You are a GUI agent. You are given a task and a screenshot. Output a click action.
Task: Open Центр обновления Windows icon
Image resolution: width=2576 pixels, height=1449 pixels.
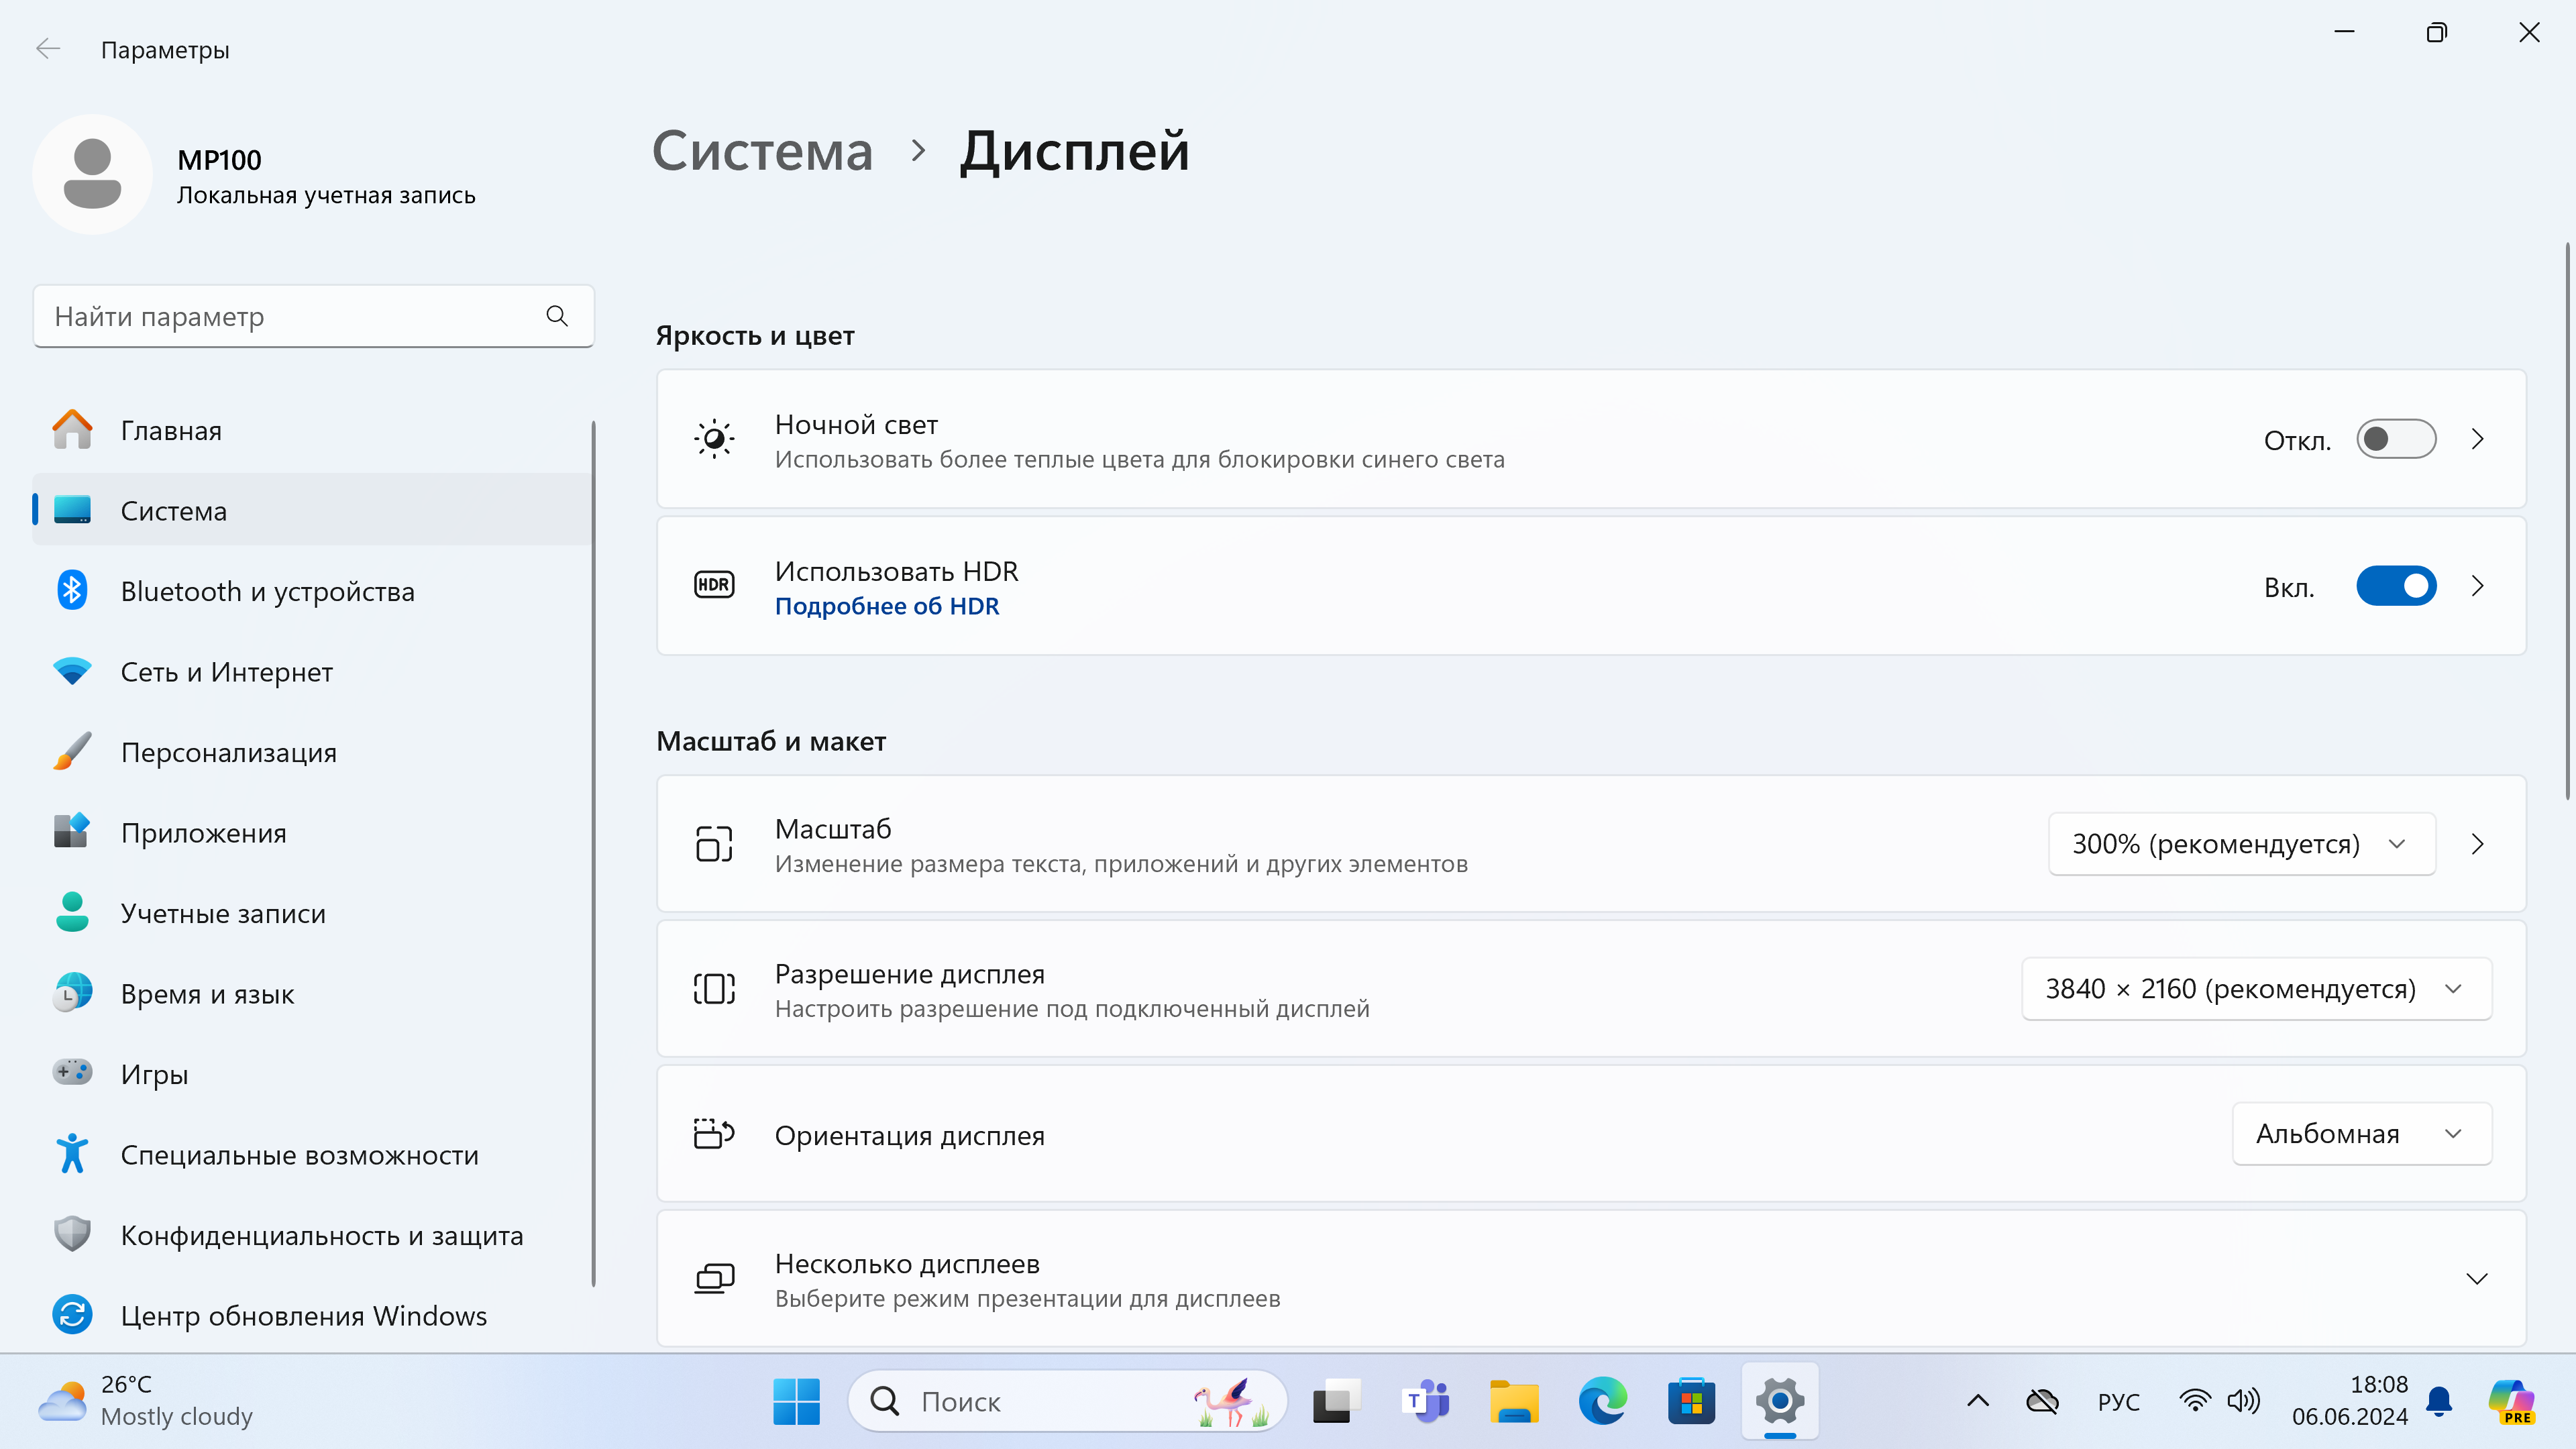coord(72,1315)
